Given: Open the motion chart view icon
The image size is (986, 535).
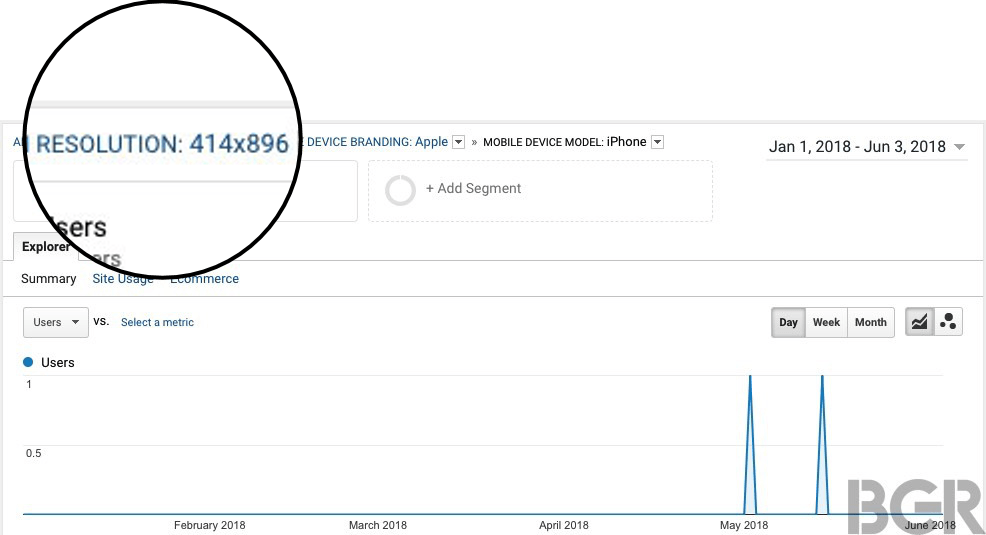Looking at the screenshot, I should 948,322.
